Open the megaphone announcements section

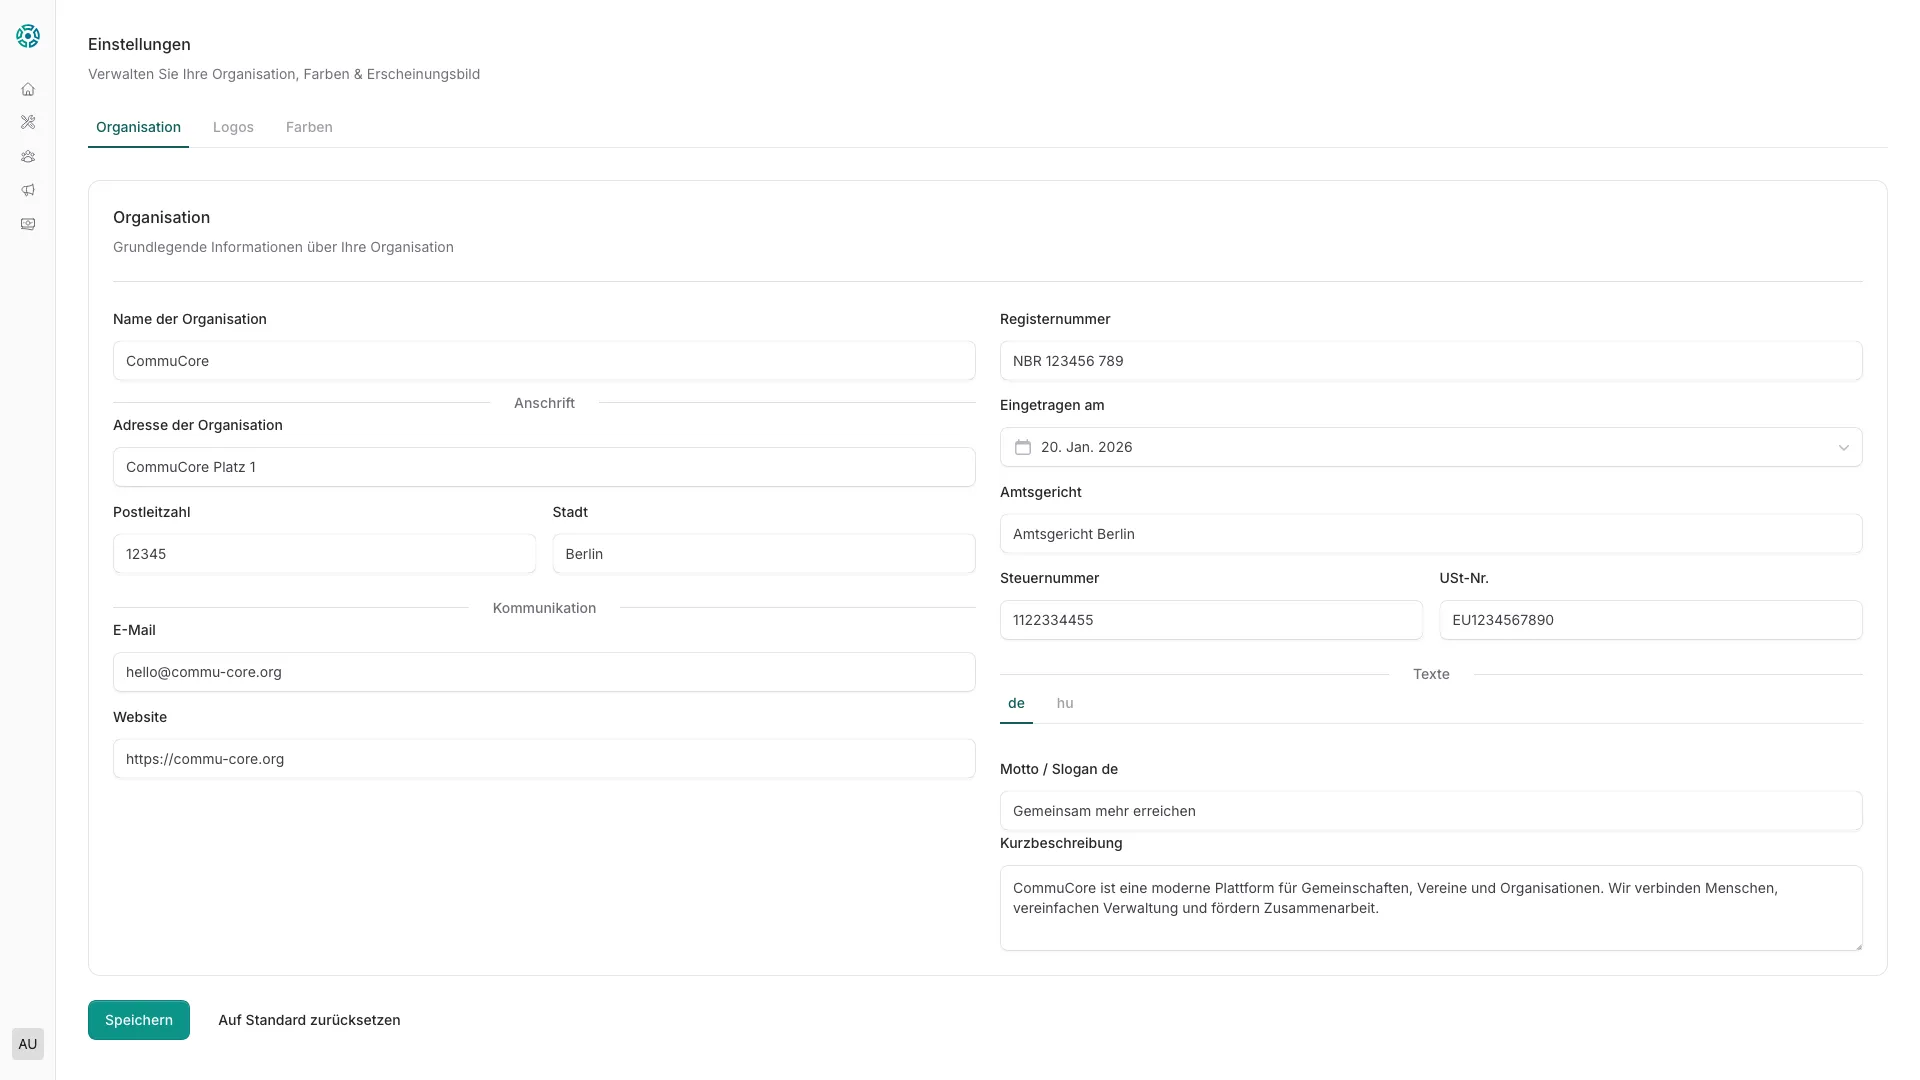[28, 190]
